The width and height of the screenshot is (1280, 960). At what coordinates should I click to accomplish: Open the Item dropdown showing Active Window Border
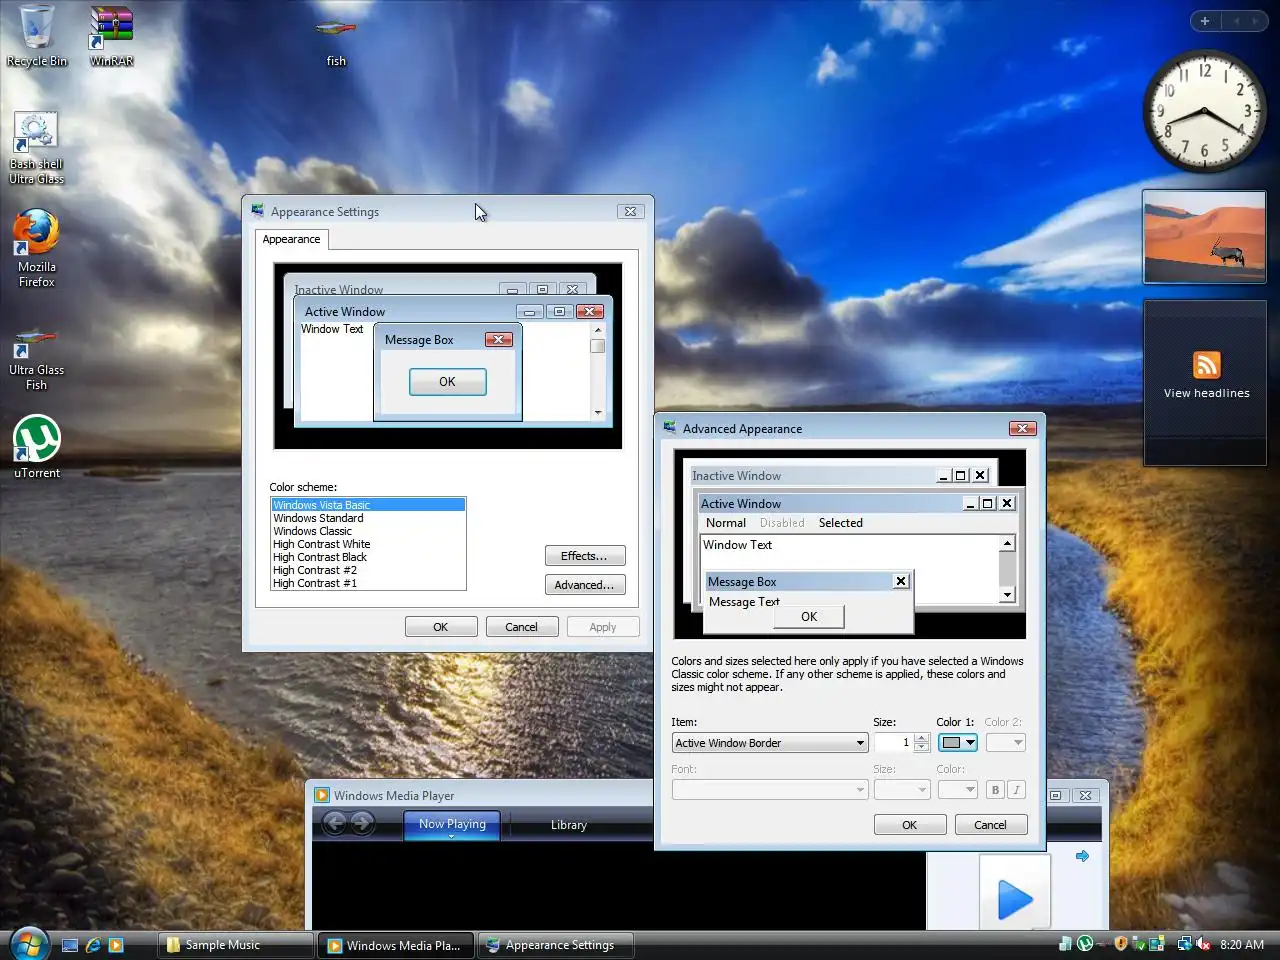(770, 743)
